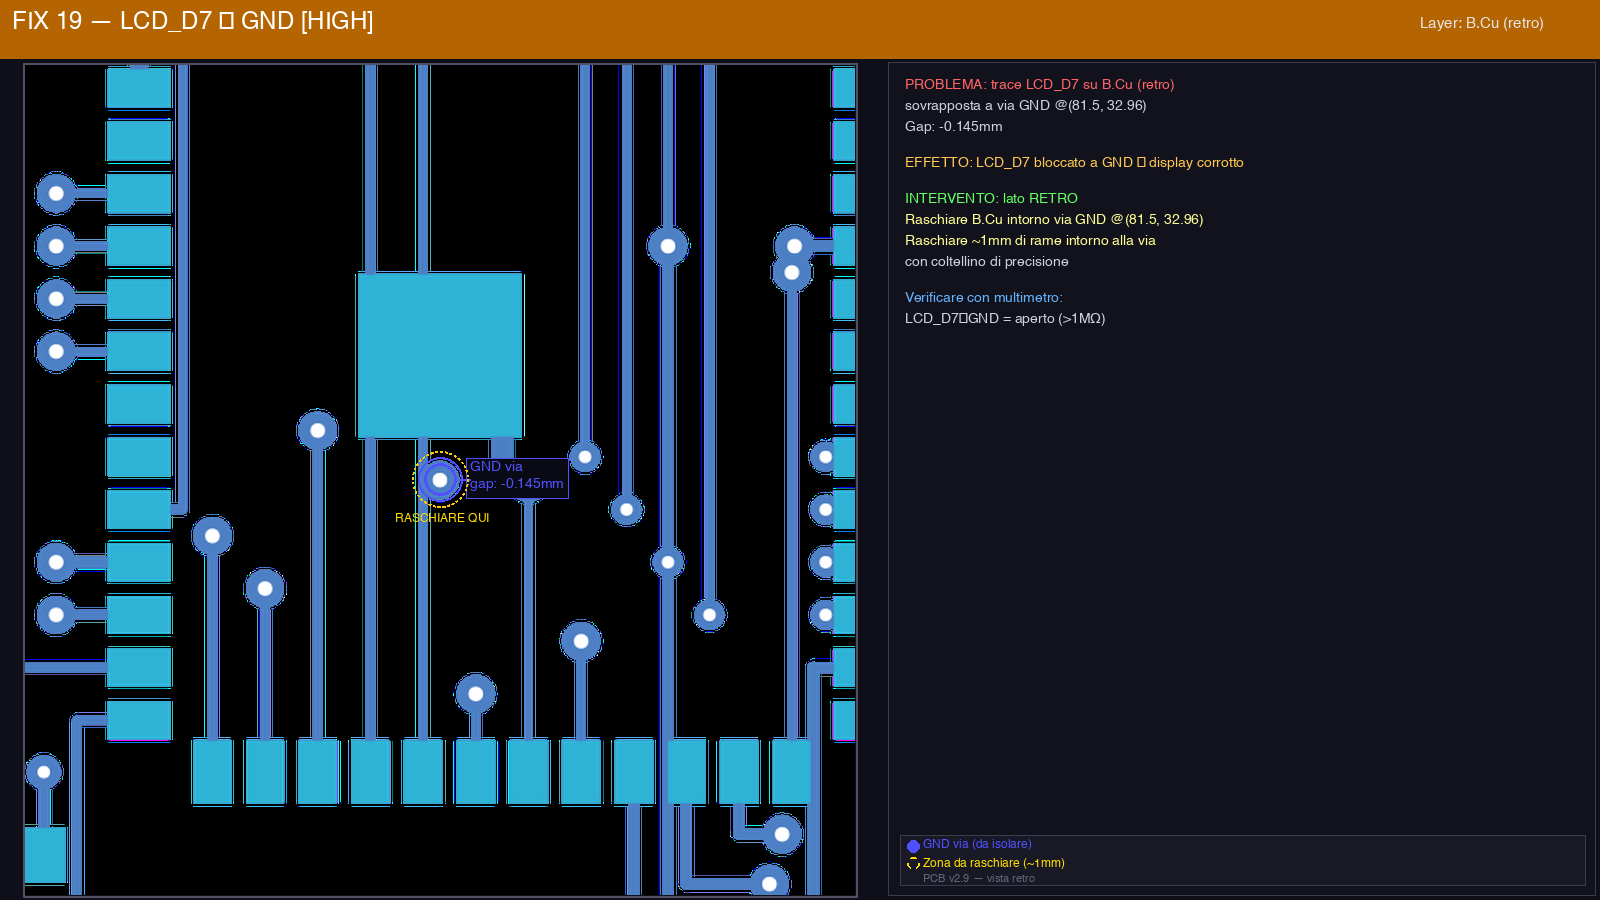
Task: Click the Raschiare B.Cu intorno via GND instruction
Action: (x=1053, y=220)
